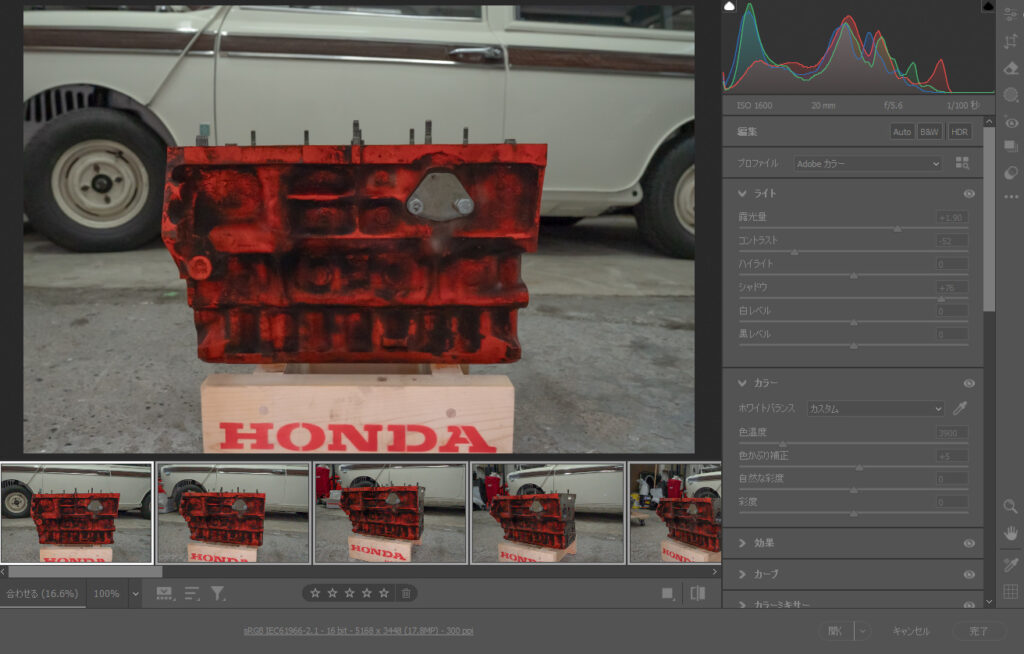Click the filmstrip options icon
This screenshot has height=654, width=1024.
(165, 593)
